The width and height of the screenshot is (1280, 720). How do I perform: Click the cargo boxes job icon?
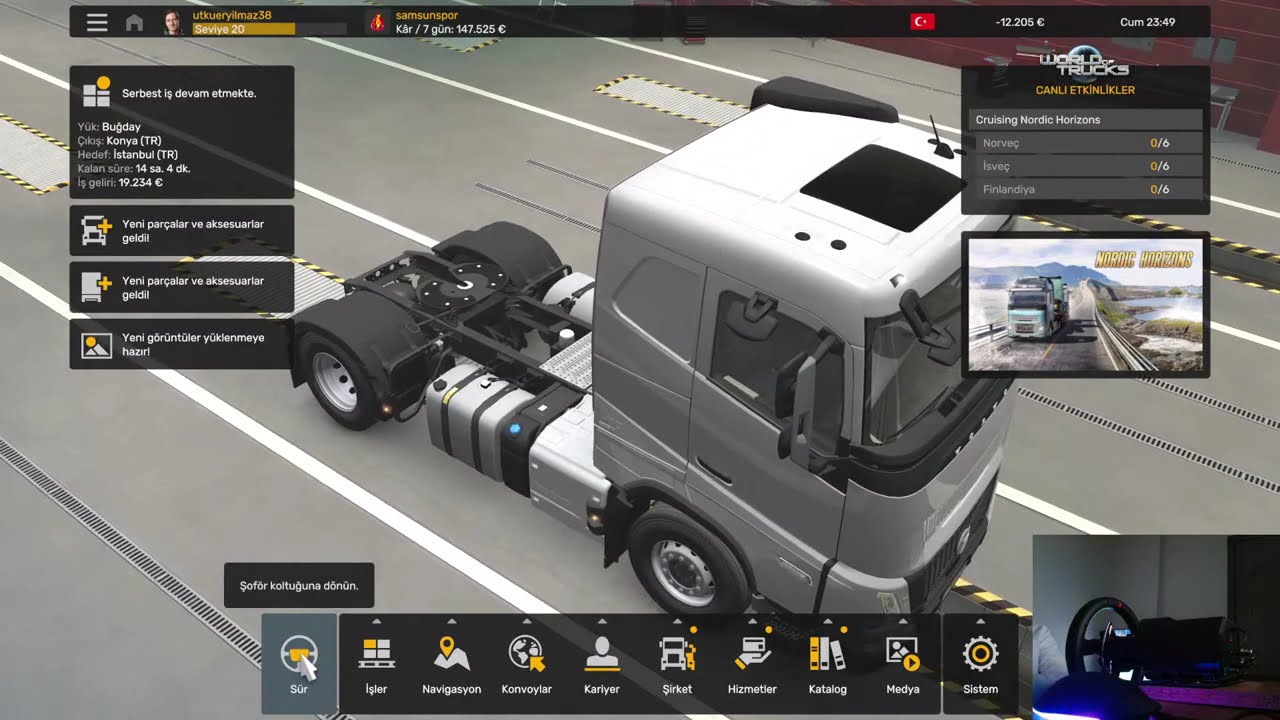(x=97, y=92)
